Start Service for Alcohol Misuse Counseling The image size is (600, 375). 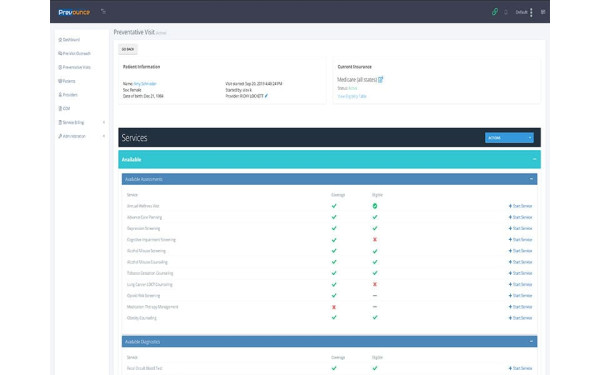pos(520,262)
